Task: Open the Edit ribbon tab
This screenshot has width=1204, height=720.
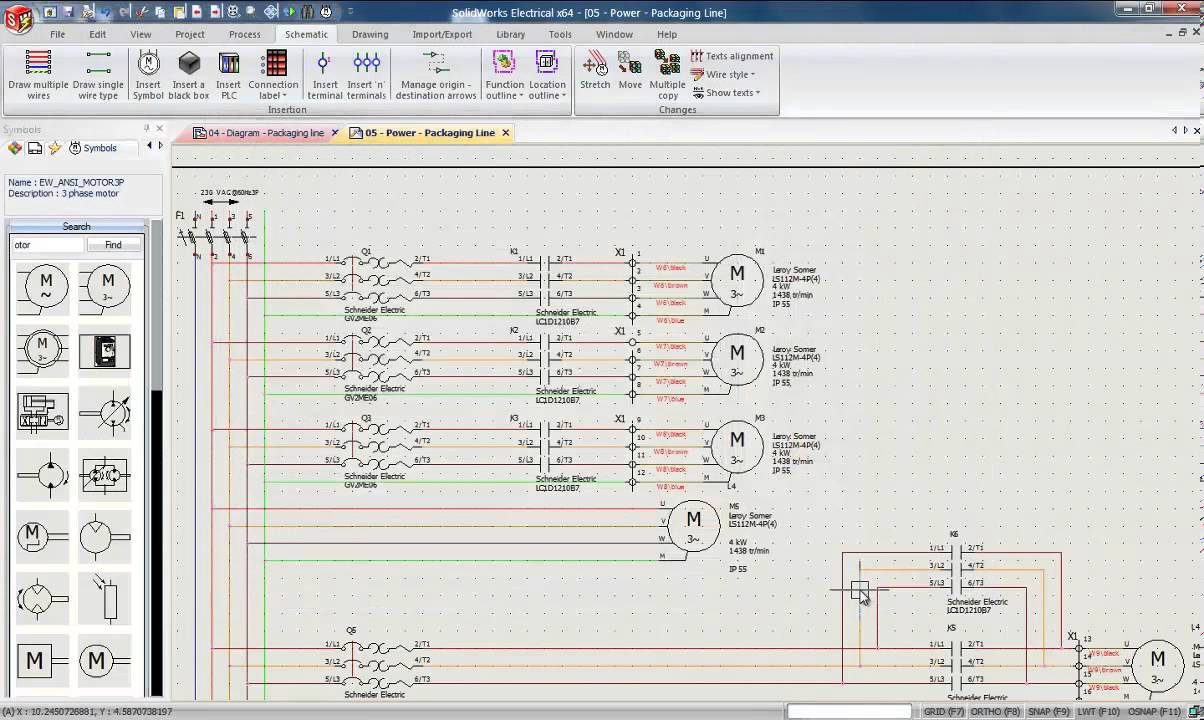Action: point(97,34)
